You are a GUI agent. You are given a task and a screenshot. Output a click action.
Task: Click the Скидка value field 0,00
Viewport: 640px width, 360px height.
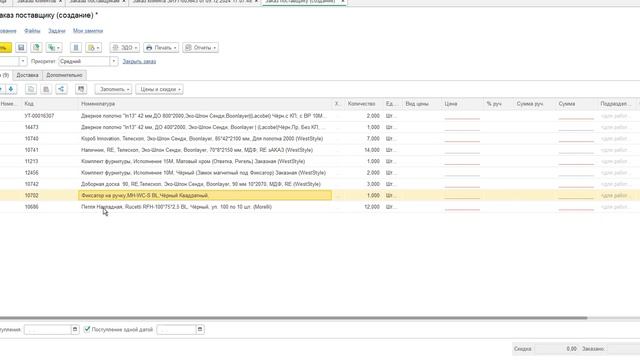(556, 349)
